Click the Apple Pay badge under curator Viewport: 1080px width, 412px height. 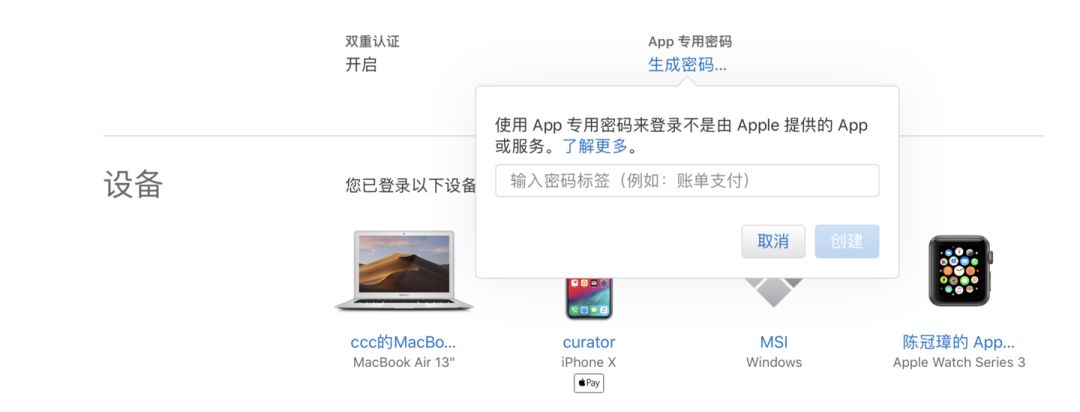pos(588,383)
